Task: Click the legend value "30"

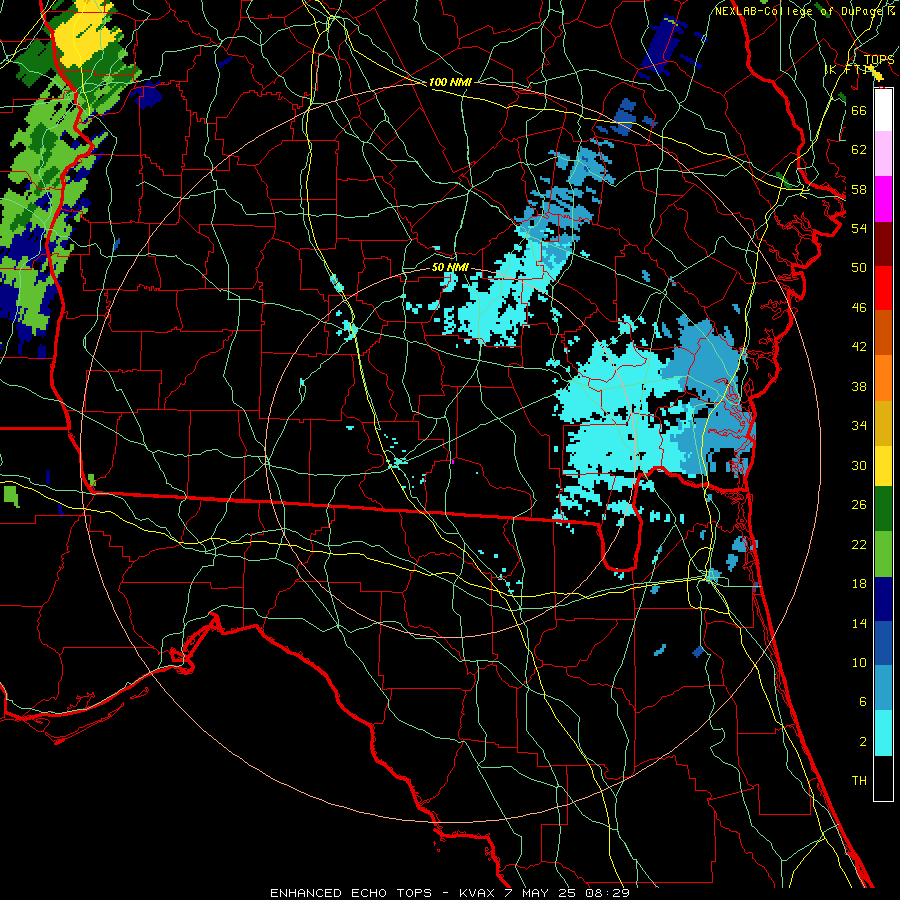Action: (x=859, y=465)
